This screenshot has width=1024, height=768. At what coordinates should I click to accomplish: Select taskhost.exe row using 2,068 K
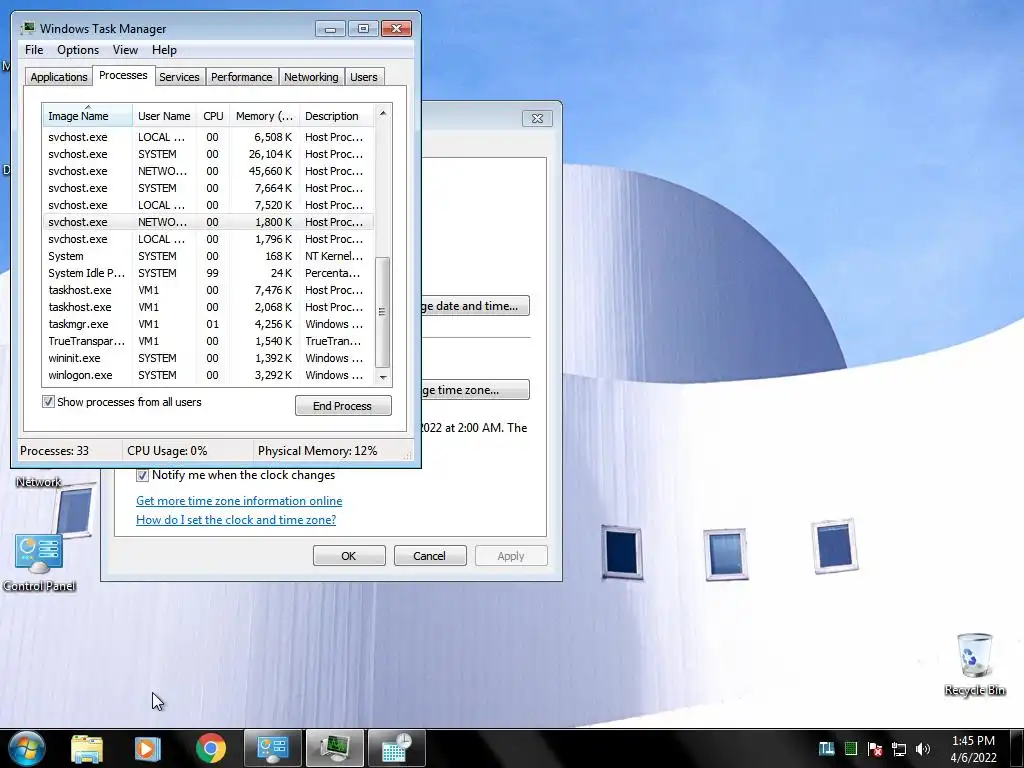pos(208,307)
